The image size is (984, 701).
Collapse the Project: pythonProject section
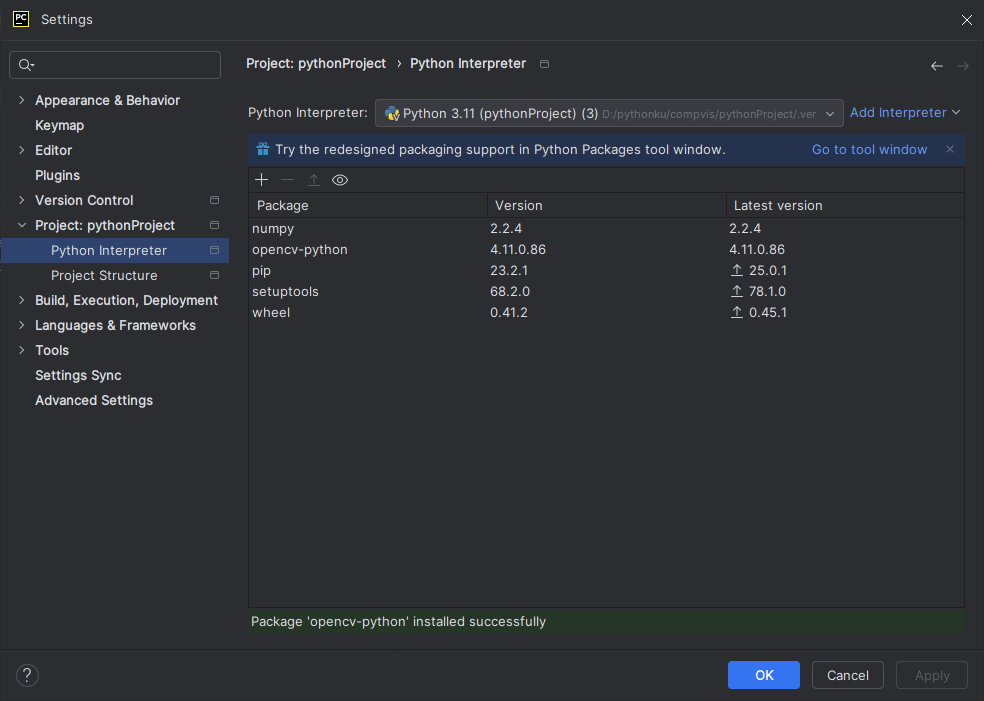coord(22,225)
